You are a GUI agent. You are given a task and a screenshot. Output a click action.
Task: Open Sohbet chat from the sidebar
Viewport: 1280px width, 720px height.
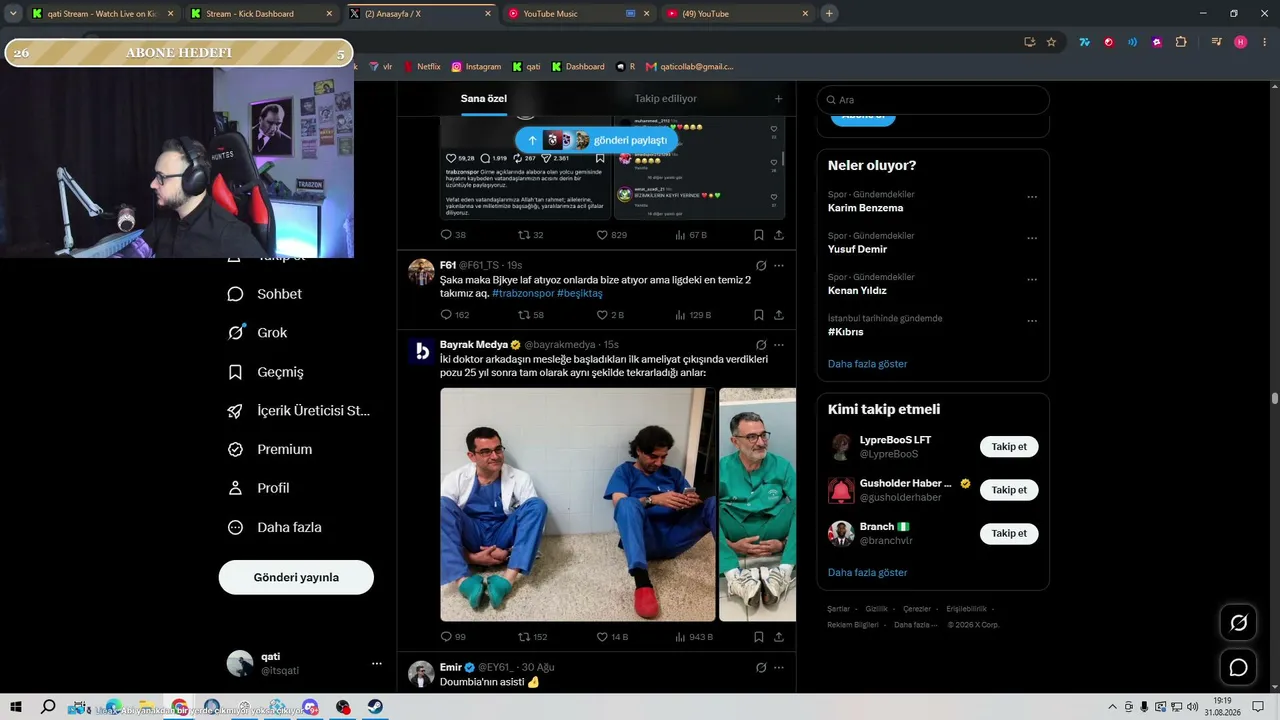coord(265,294)
